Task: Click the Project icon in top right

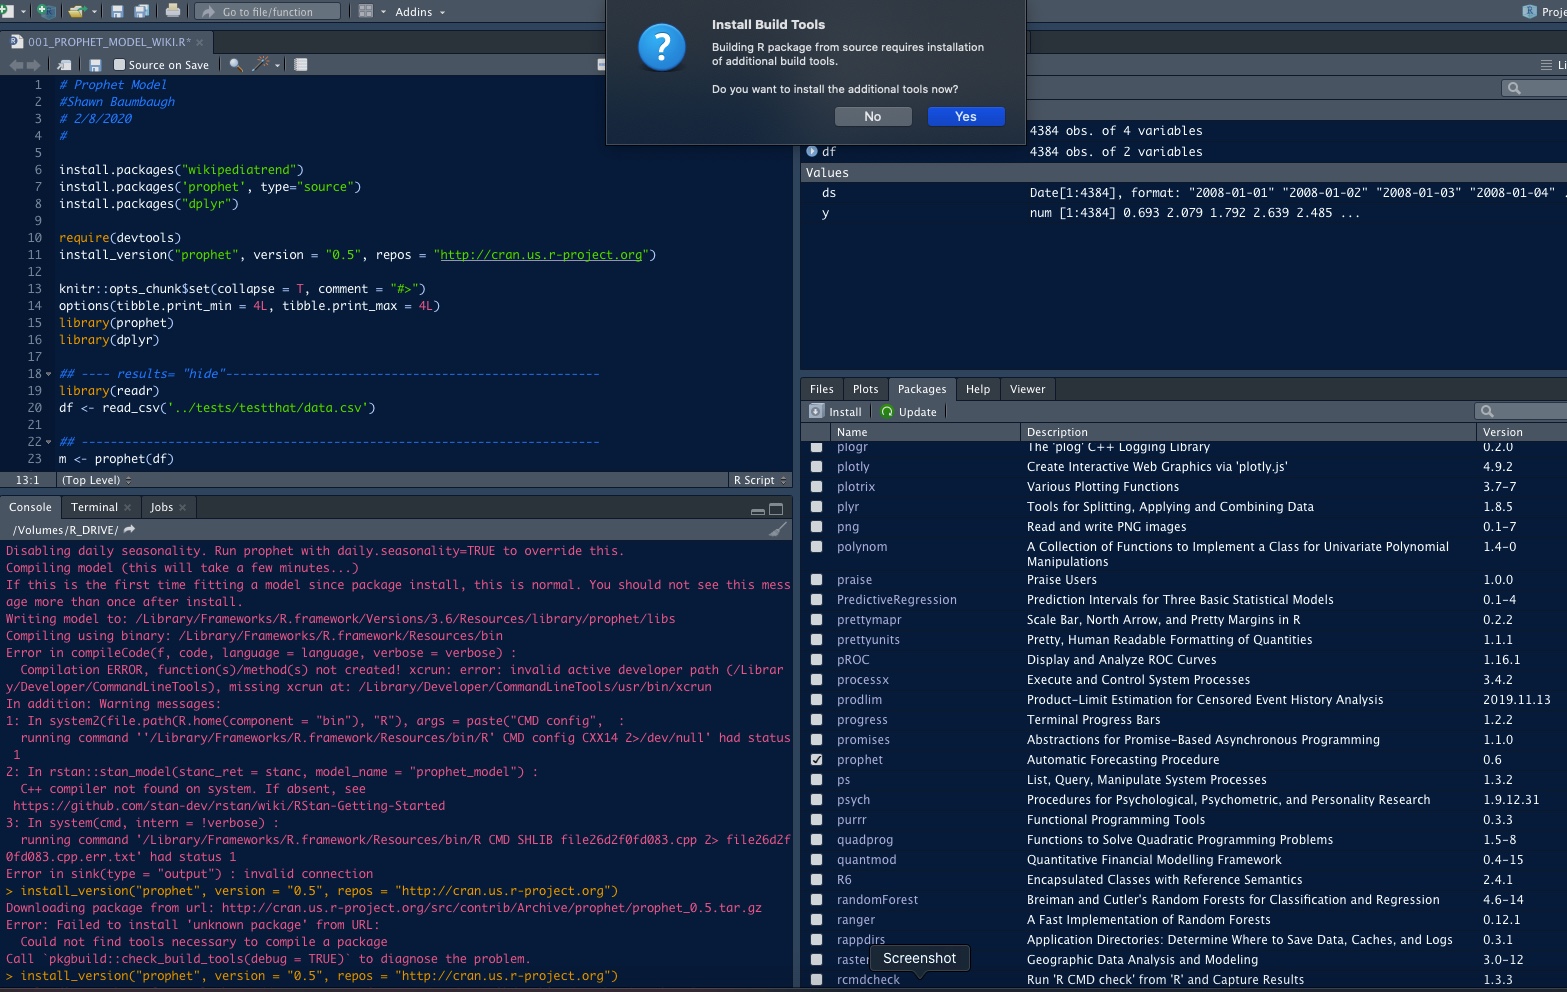Action: pyautogui.click(x=1529, y=11)
